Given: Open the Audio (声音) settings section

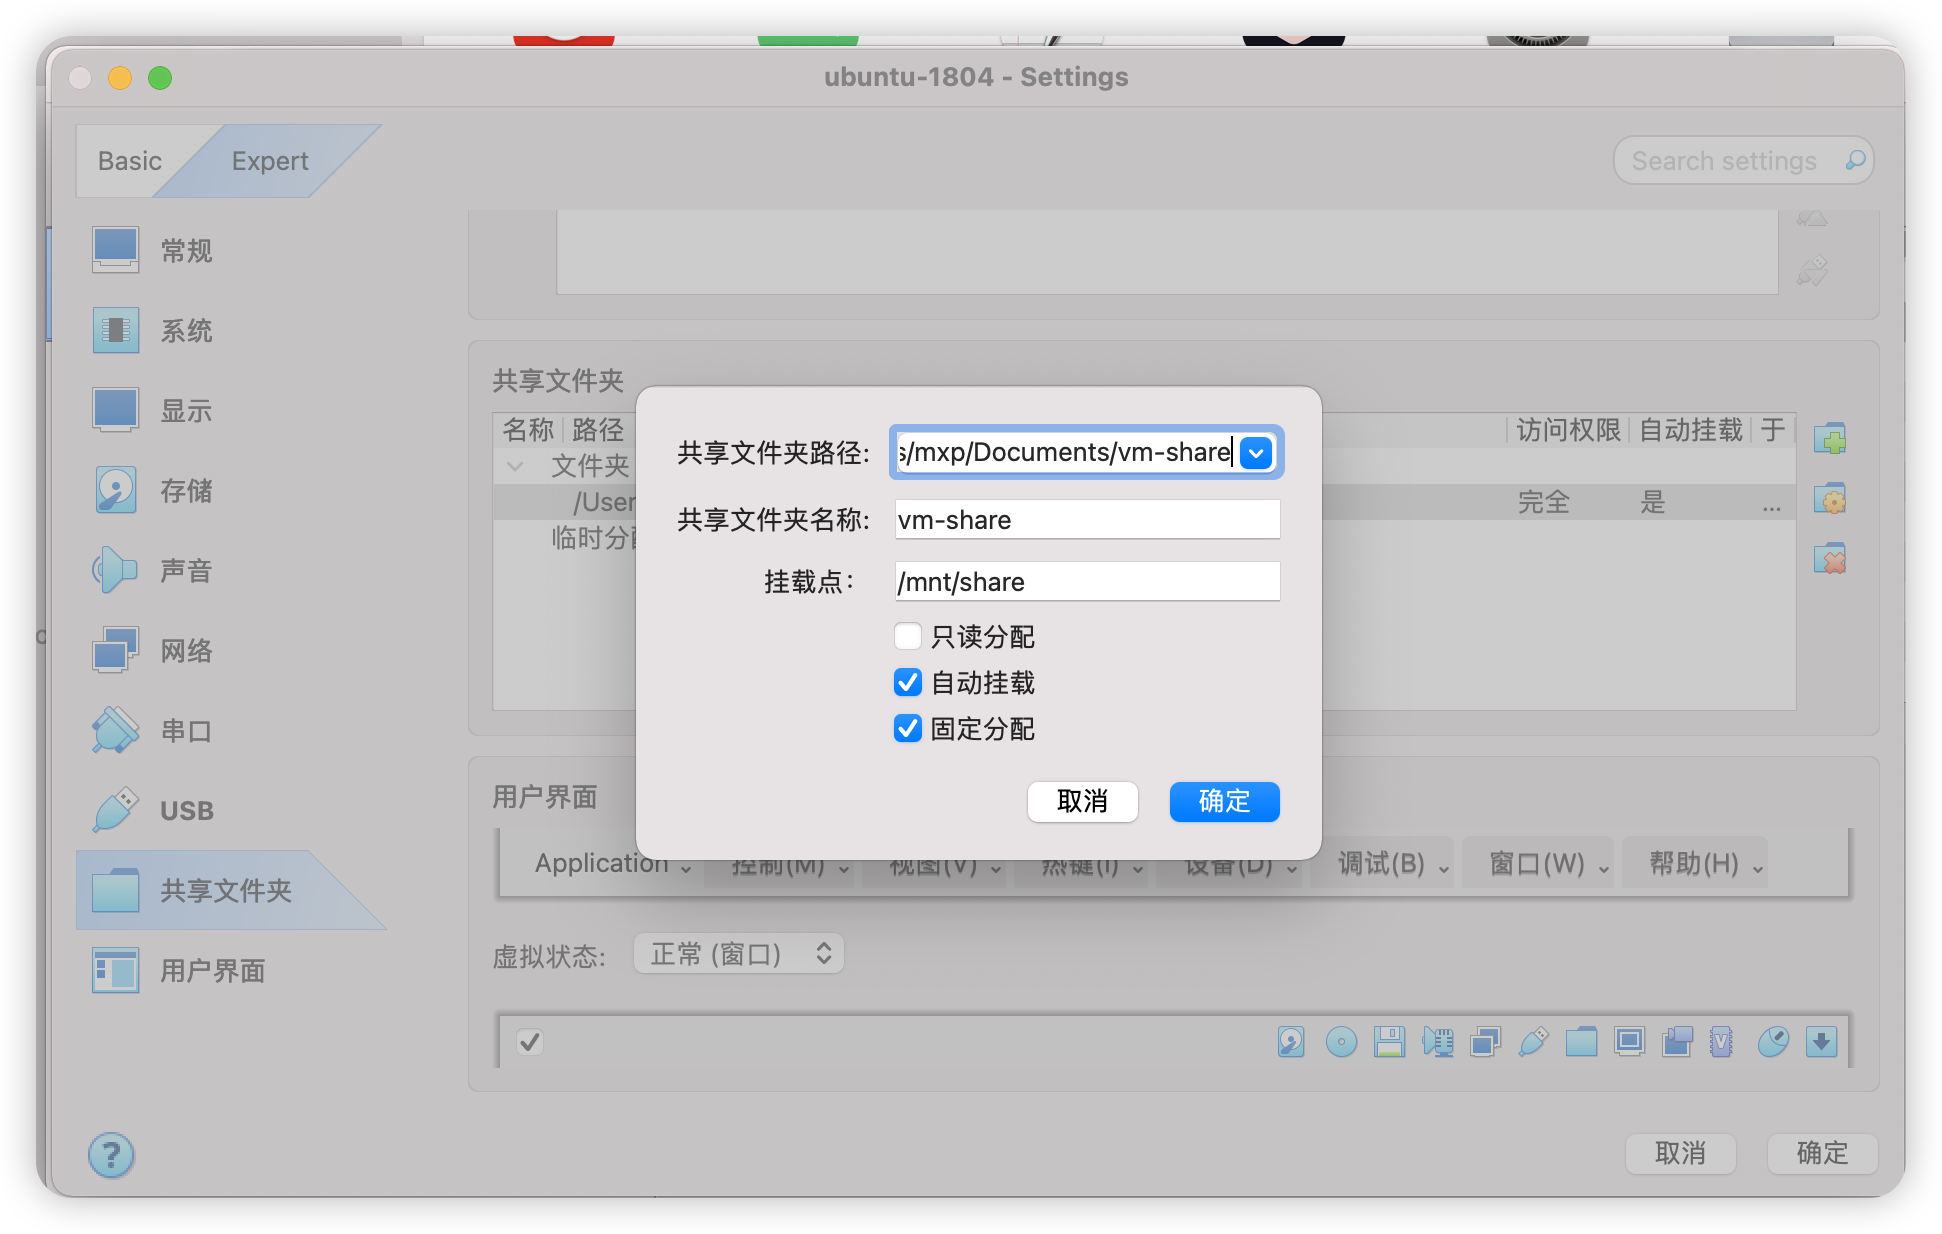Looking at the screenshot, I should point(186,571).
